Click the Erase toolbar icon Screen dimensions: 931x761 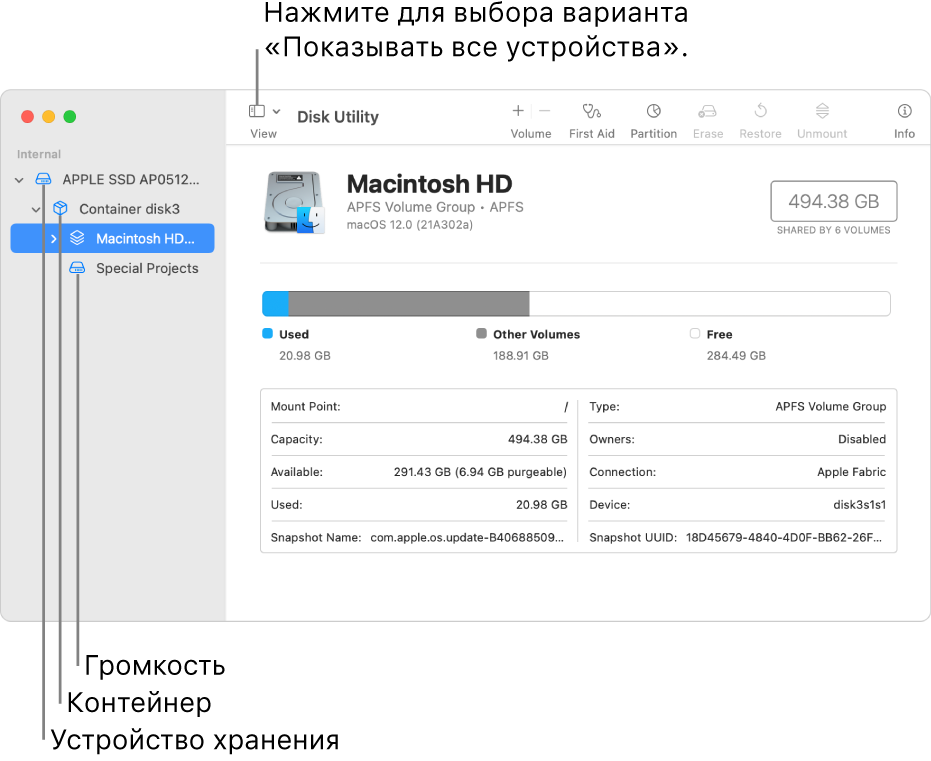point(707,111)
